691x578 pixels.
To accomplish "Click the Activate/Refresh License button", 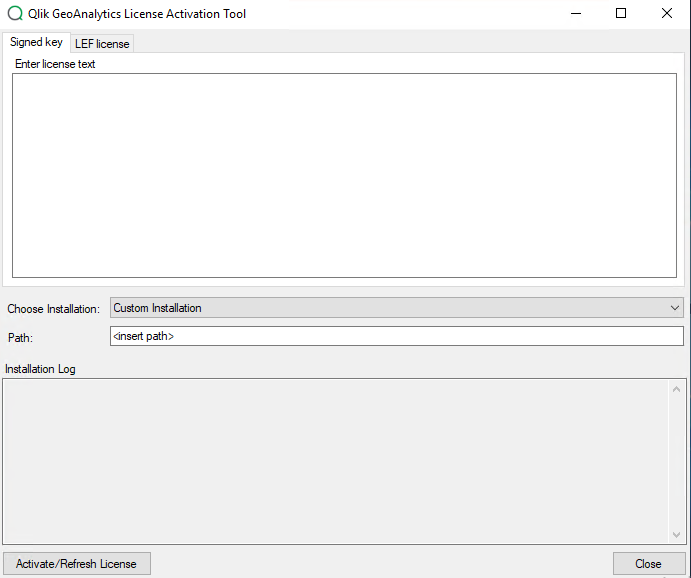I will (77, 563).
